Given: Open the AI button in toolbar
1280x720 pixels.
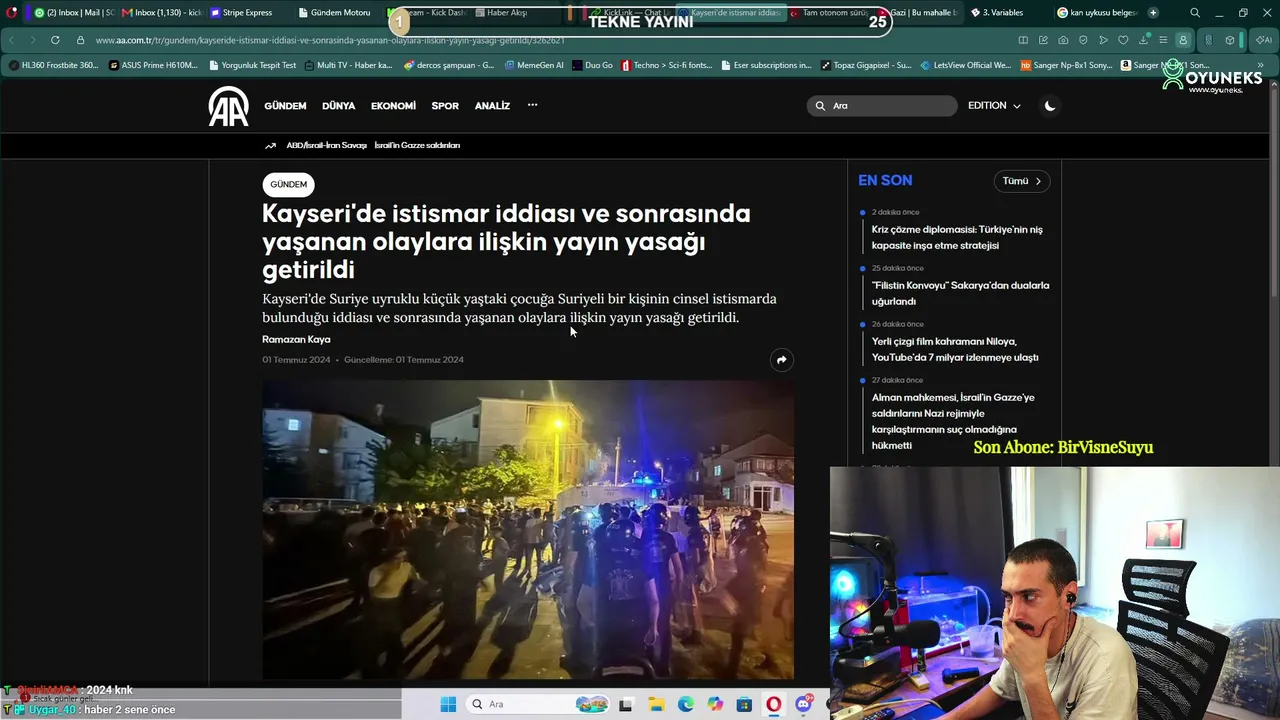Looking at the screenshot, I should 1262,40.
